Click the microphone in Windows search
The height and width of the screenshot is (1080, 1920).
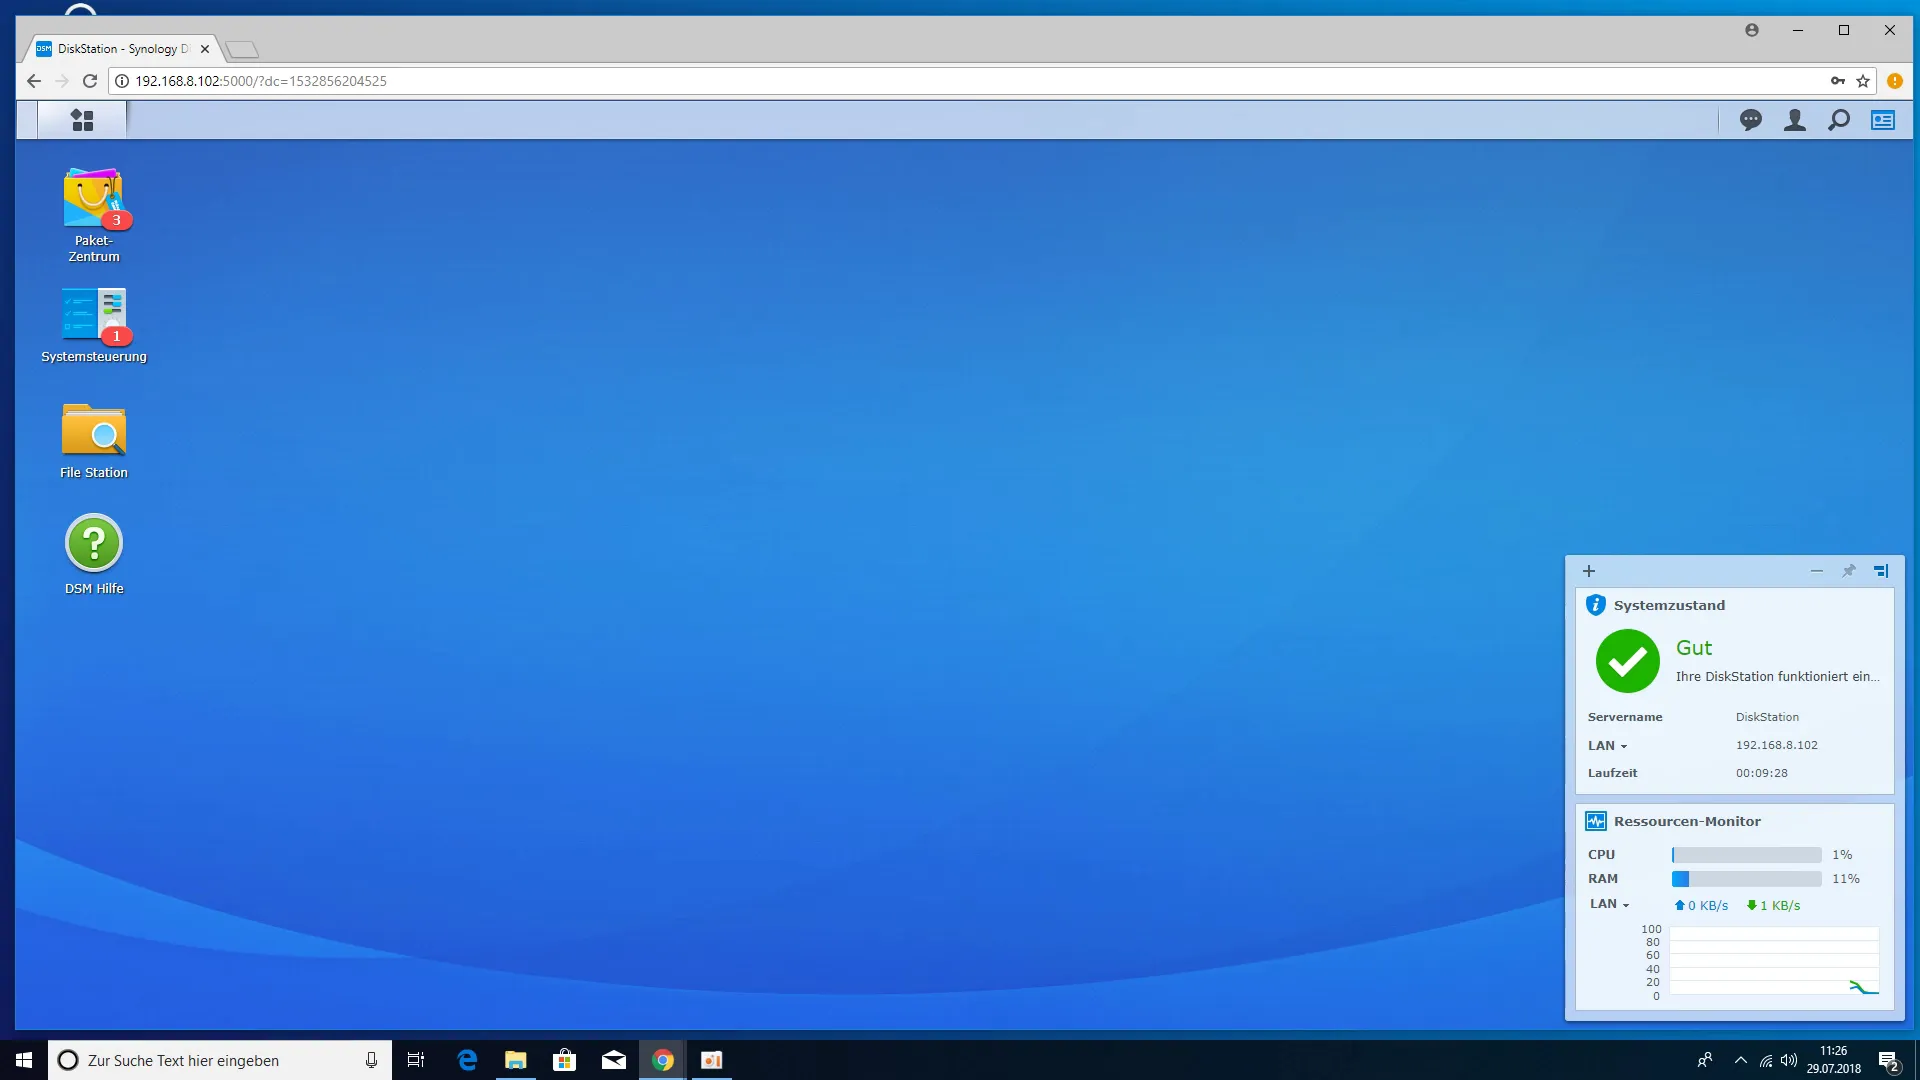point(371,1060)
